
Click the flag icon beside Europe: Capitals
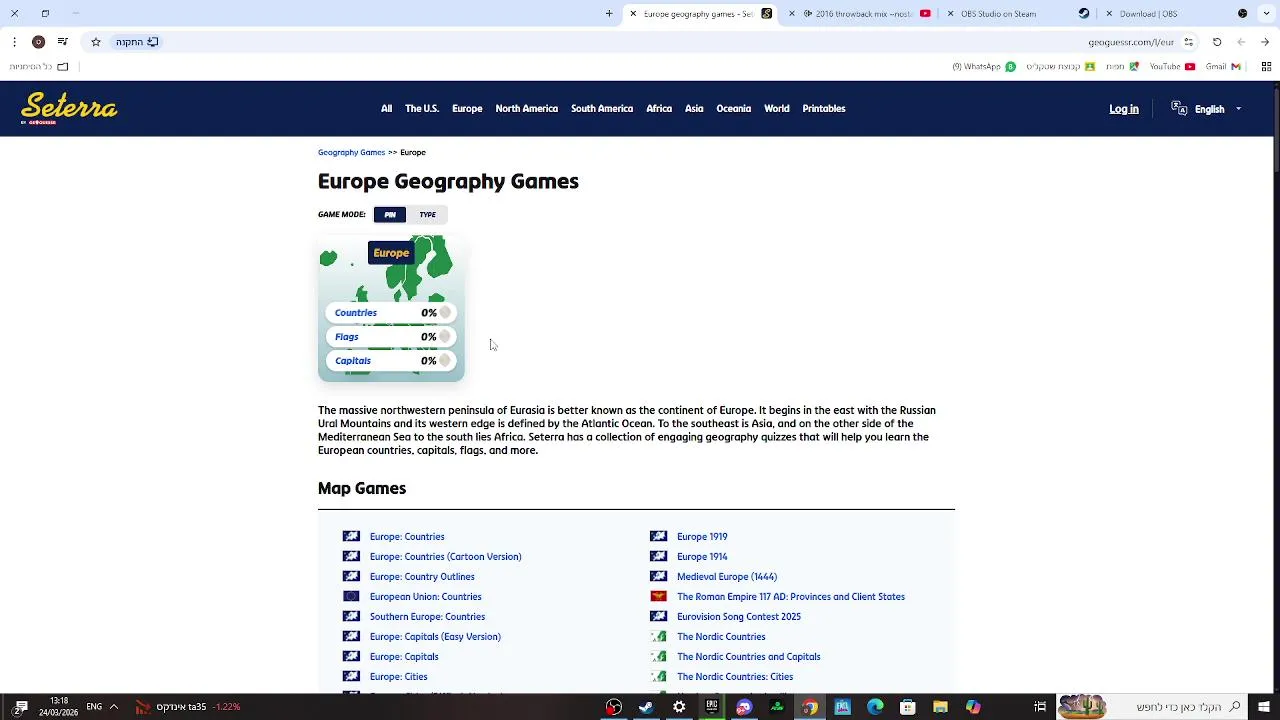351,657
